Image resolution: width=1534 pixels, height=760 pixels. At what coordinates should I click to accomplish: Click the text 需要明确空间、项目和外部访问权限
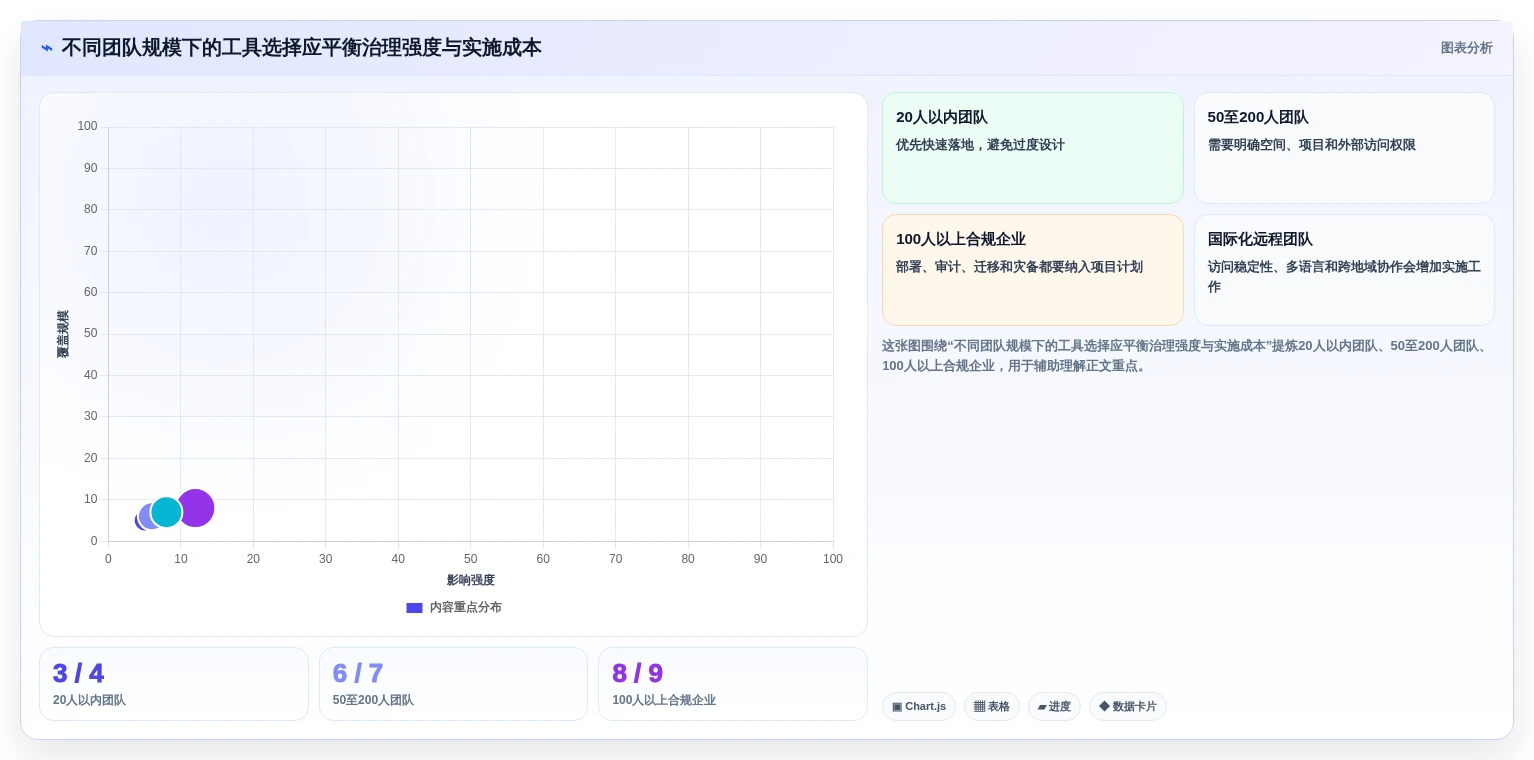(1312, 145)
